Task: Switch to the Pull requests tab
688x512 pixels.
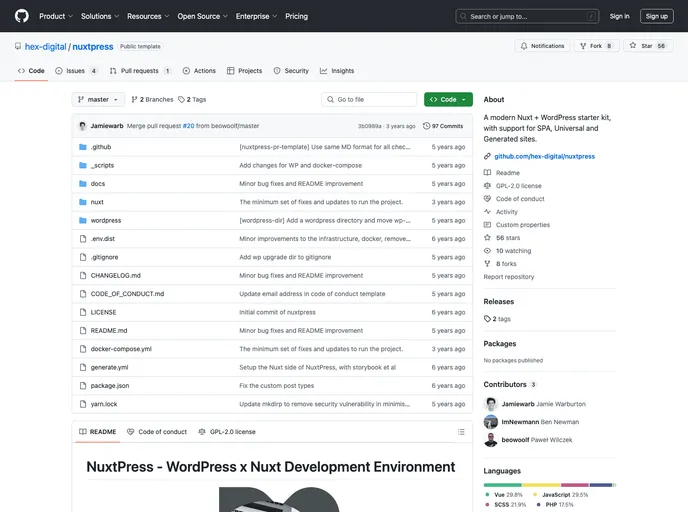Action: point(140,71)
